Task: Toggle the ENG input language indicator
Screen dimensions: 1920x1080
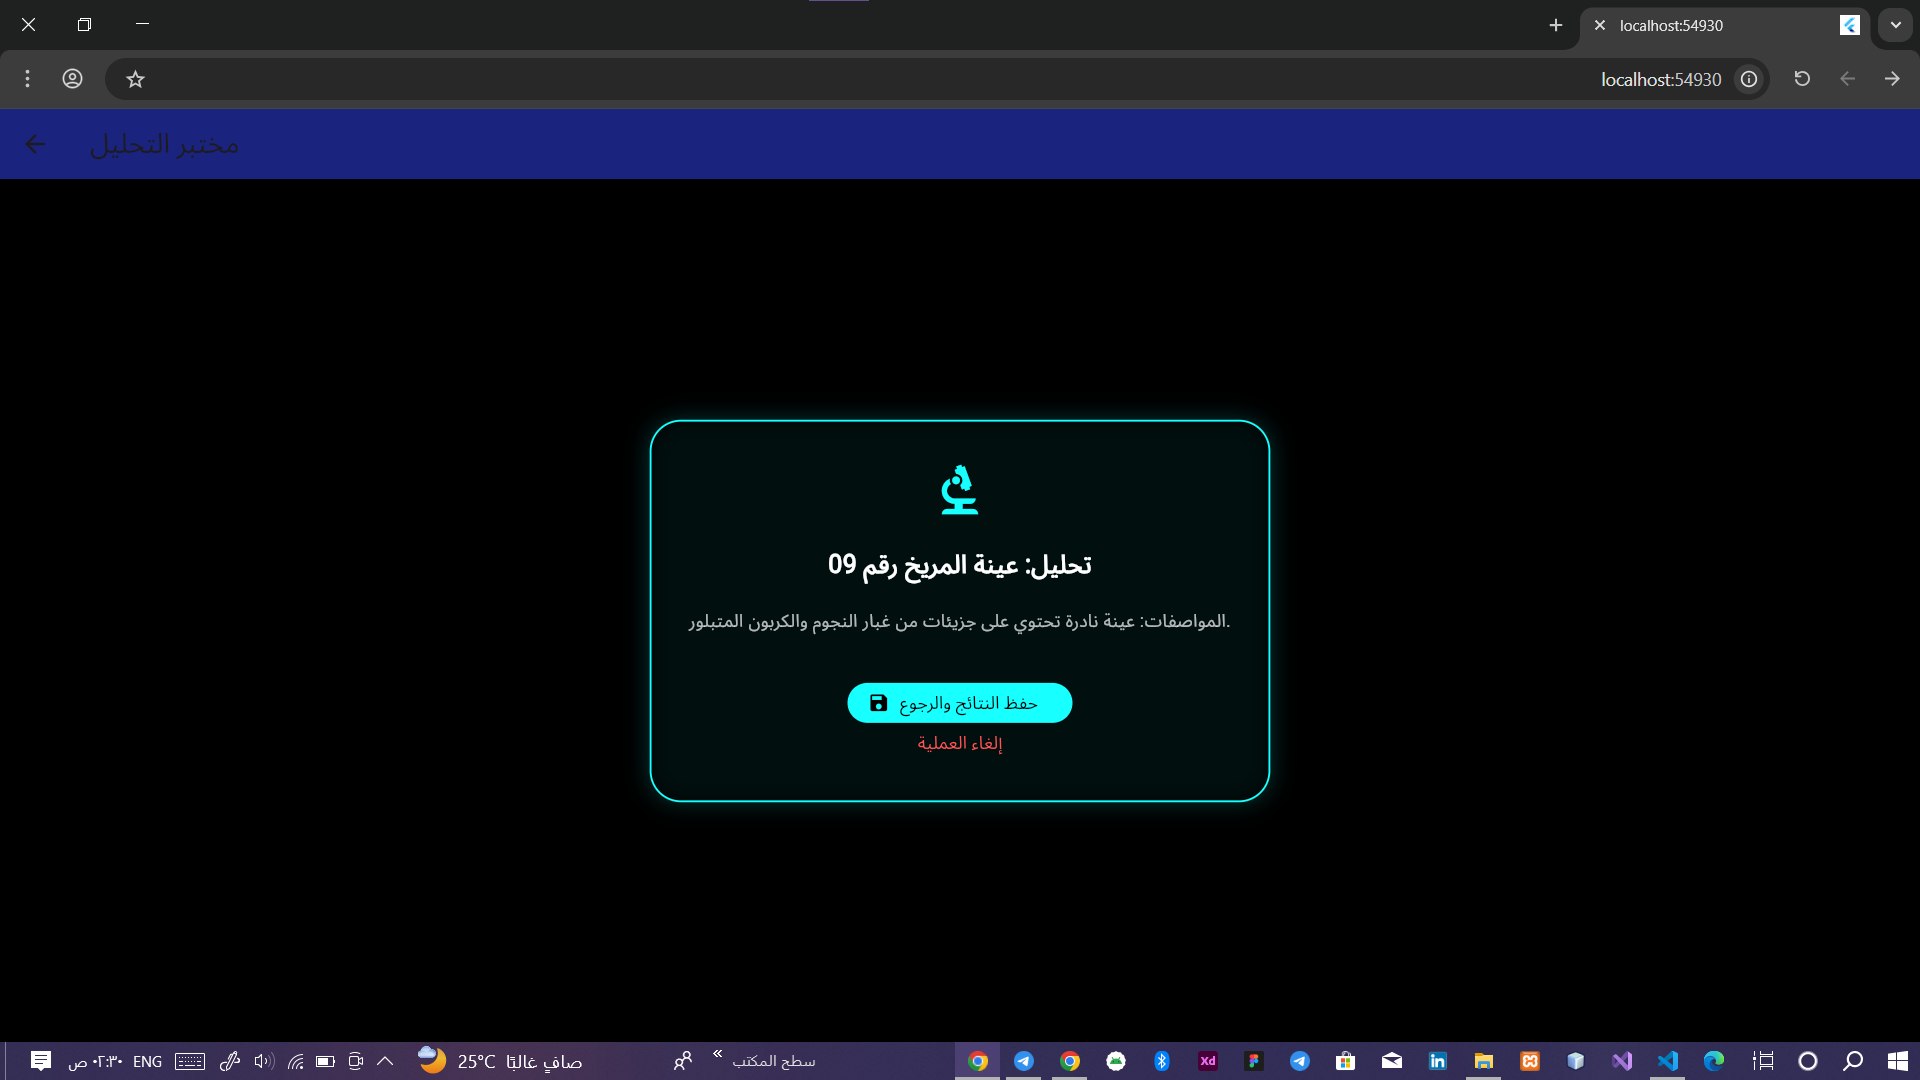Action: [x=147, y=1061]
